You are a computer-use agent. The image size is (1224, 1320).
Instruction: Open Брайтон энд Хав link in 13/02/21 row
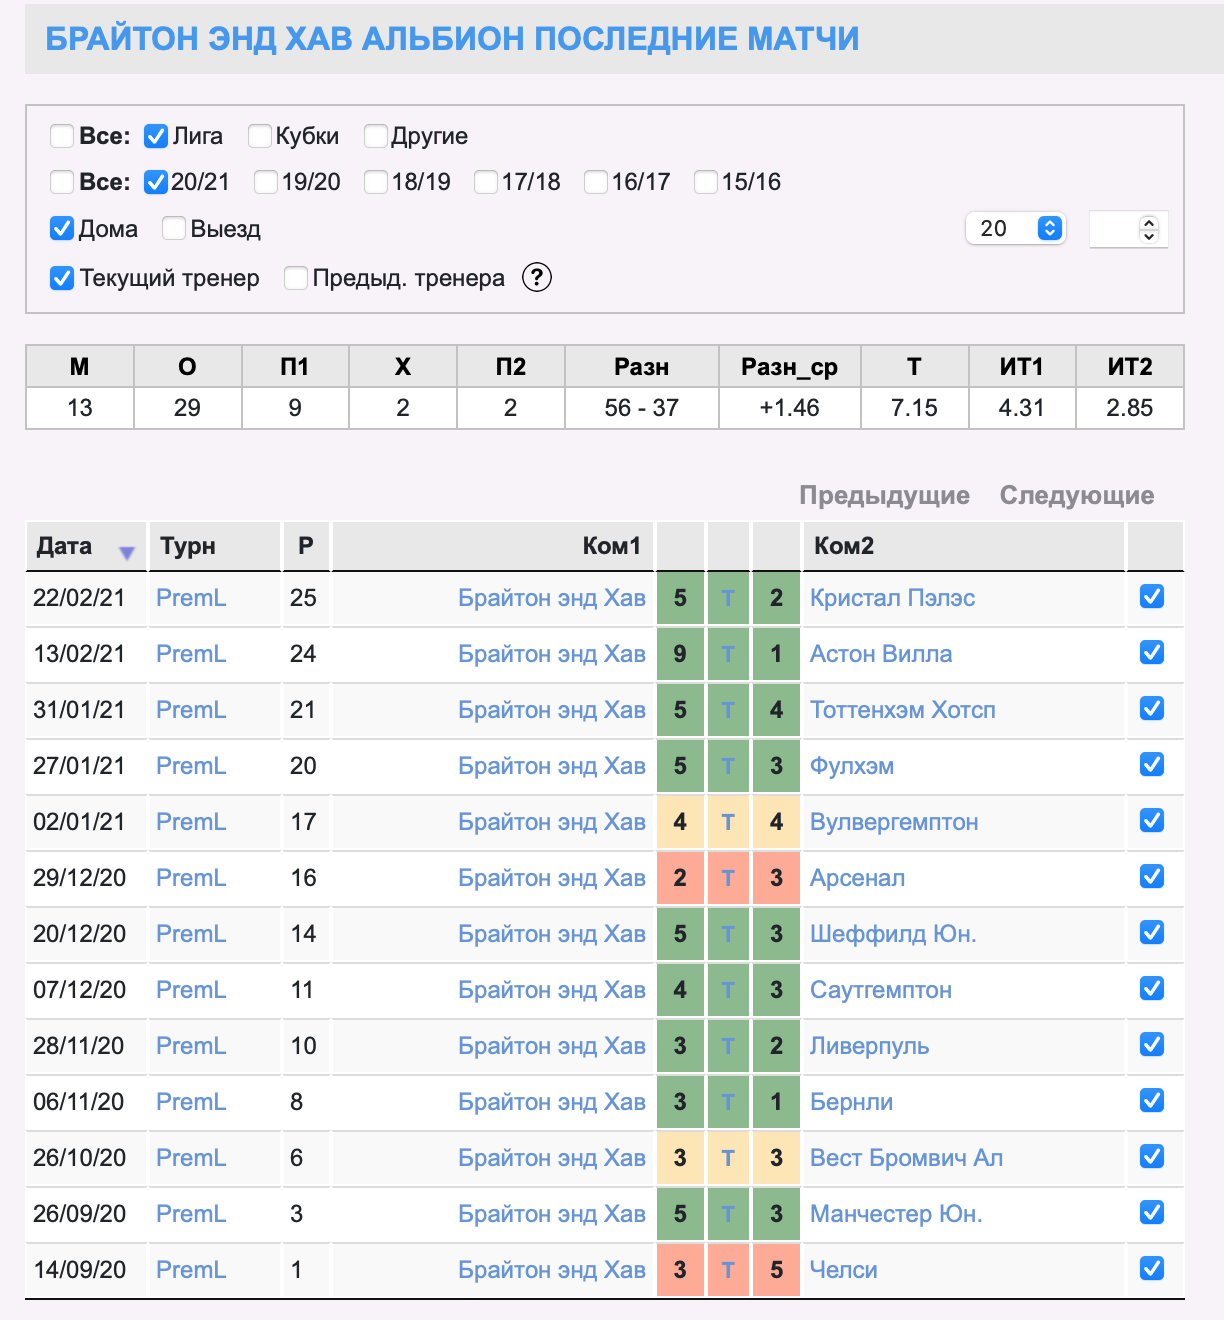point(552,654)
